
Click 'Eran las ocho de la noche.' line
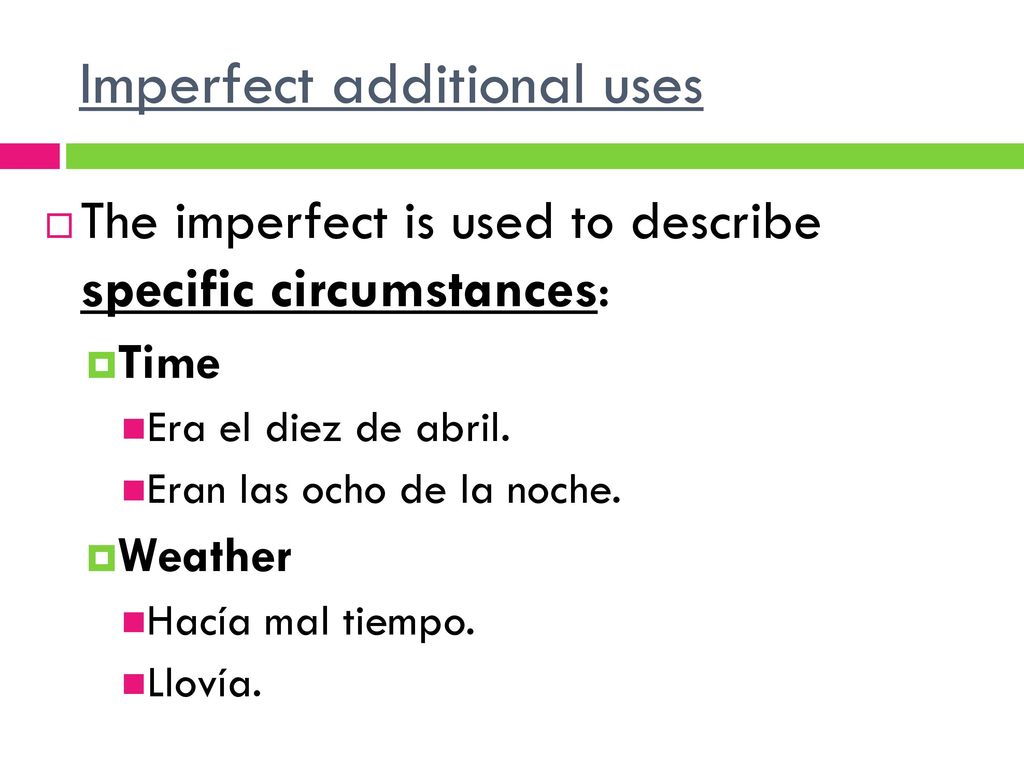[384, 490]
